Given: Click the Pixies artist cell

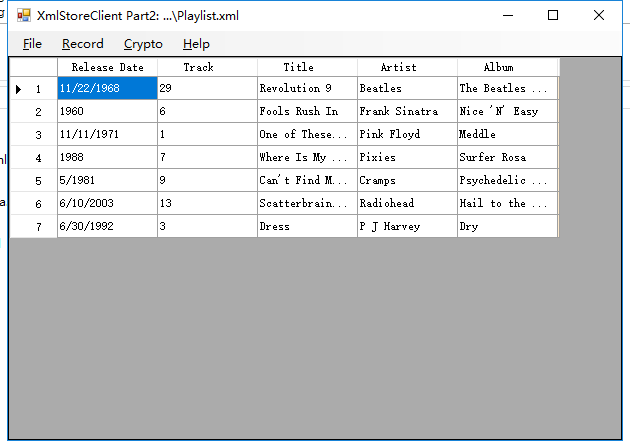Looking at the screenshot, I should pos(407,158).
